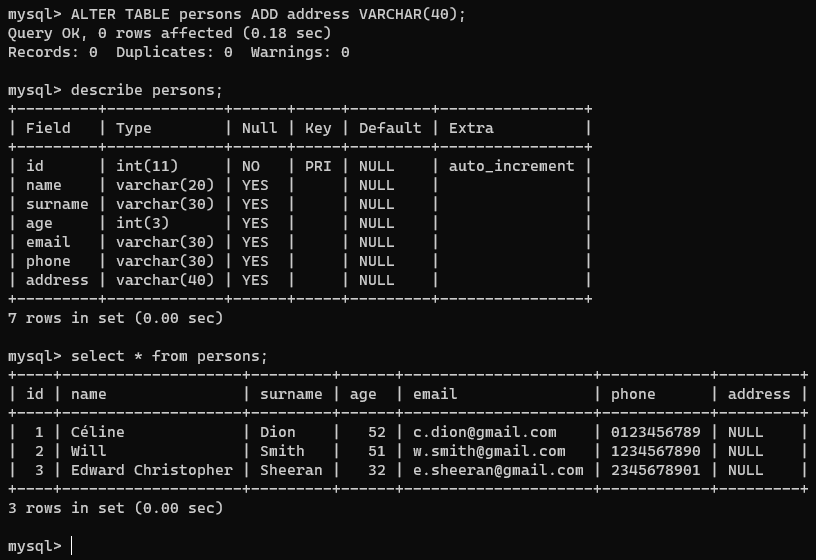The image size is (816, 560).
Task: Click phone number 1234567890
Action: click(x=655, y=451)
